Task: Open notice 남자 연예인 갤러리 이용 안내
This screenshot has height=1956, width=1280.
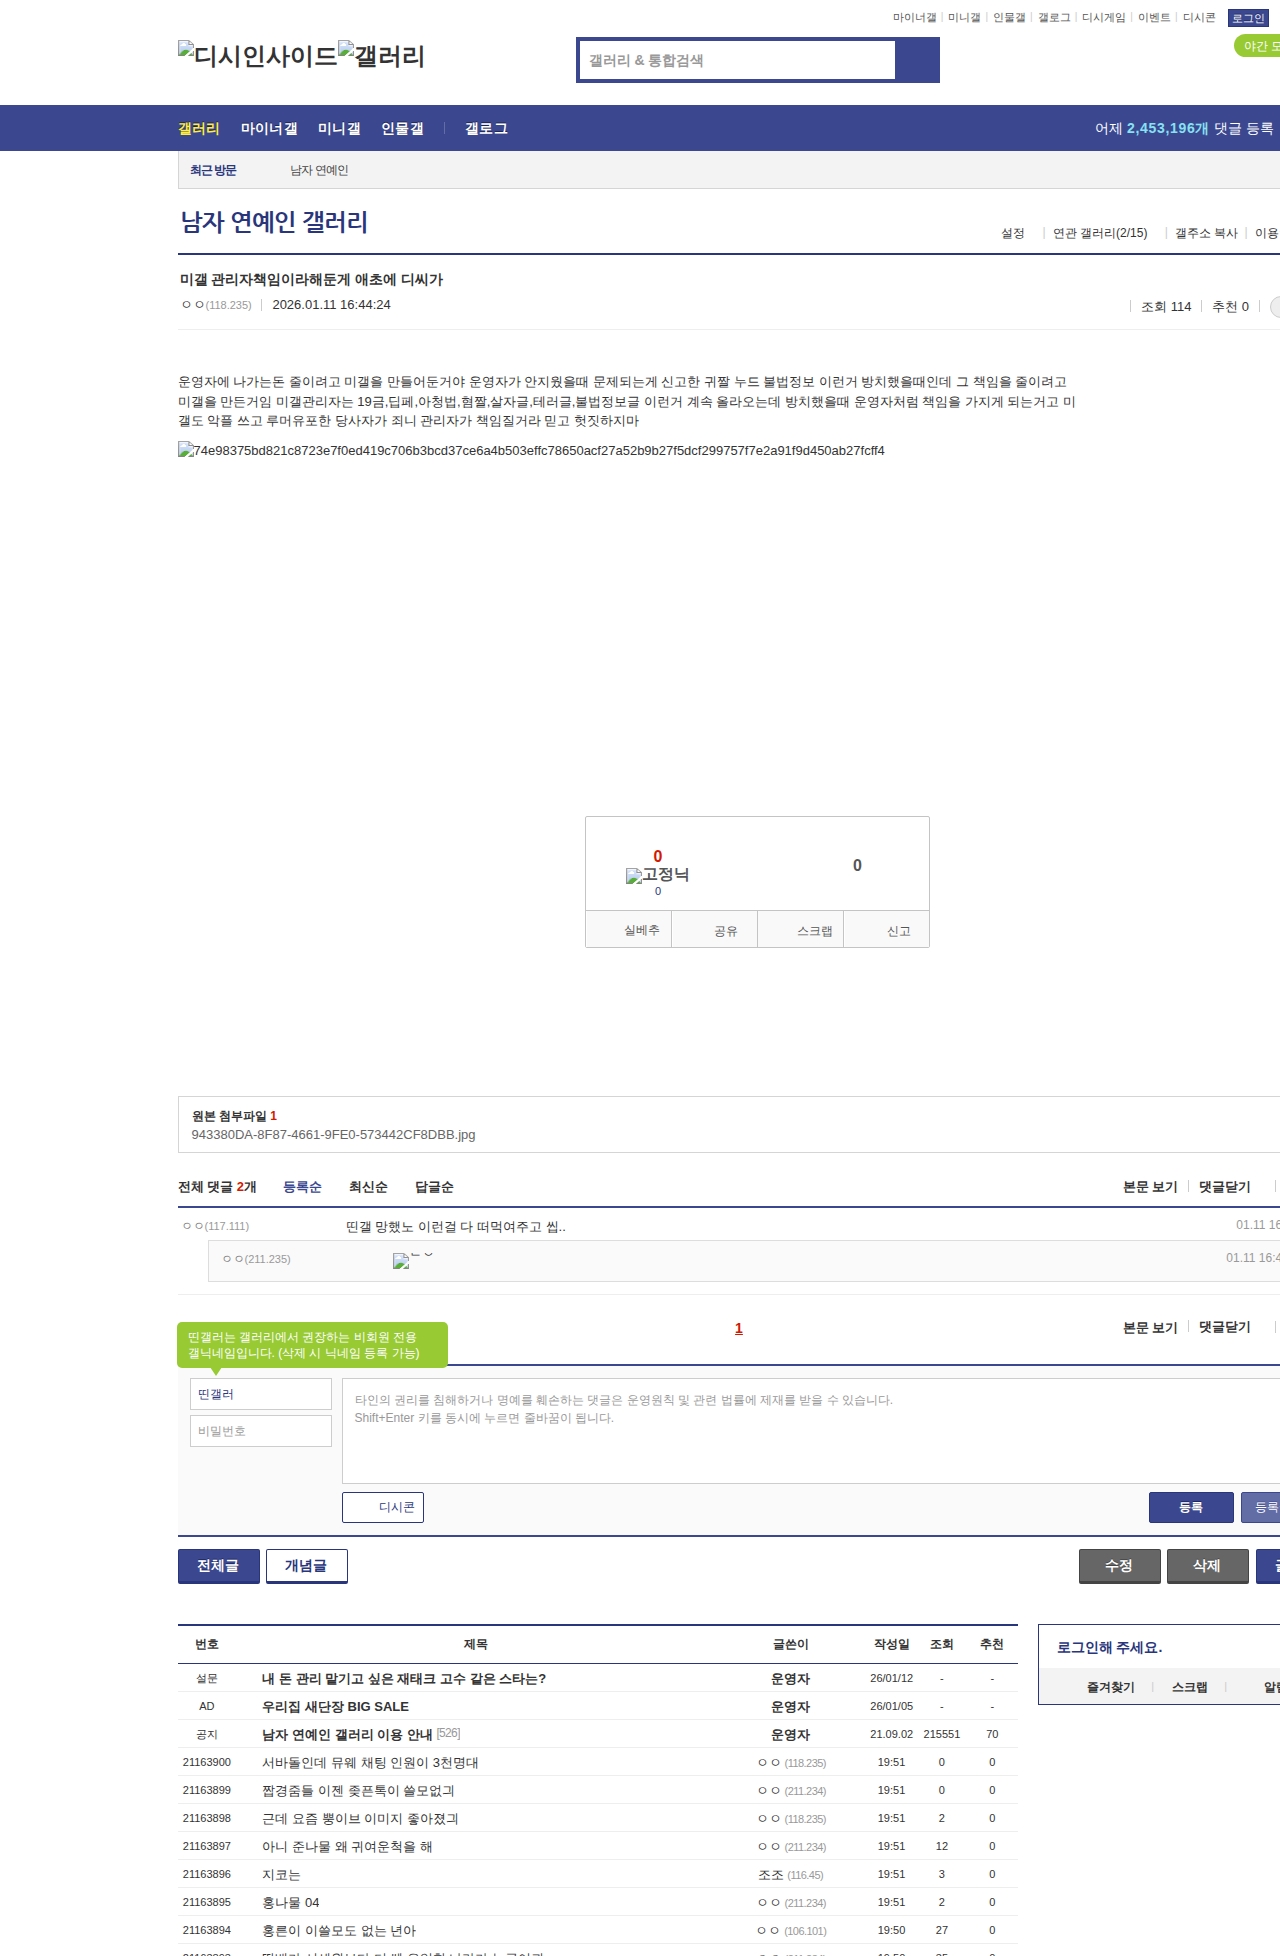Action: [x=347, y=1735]
